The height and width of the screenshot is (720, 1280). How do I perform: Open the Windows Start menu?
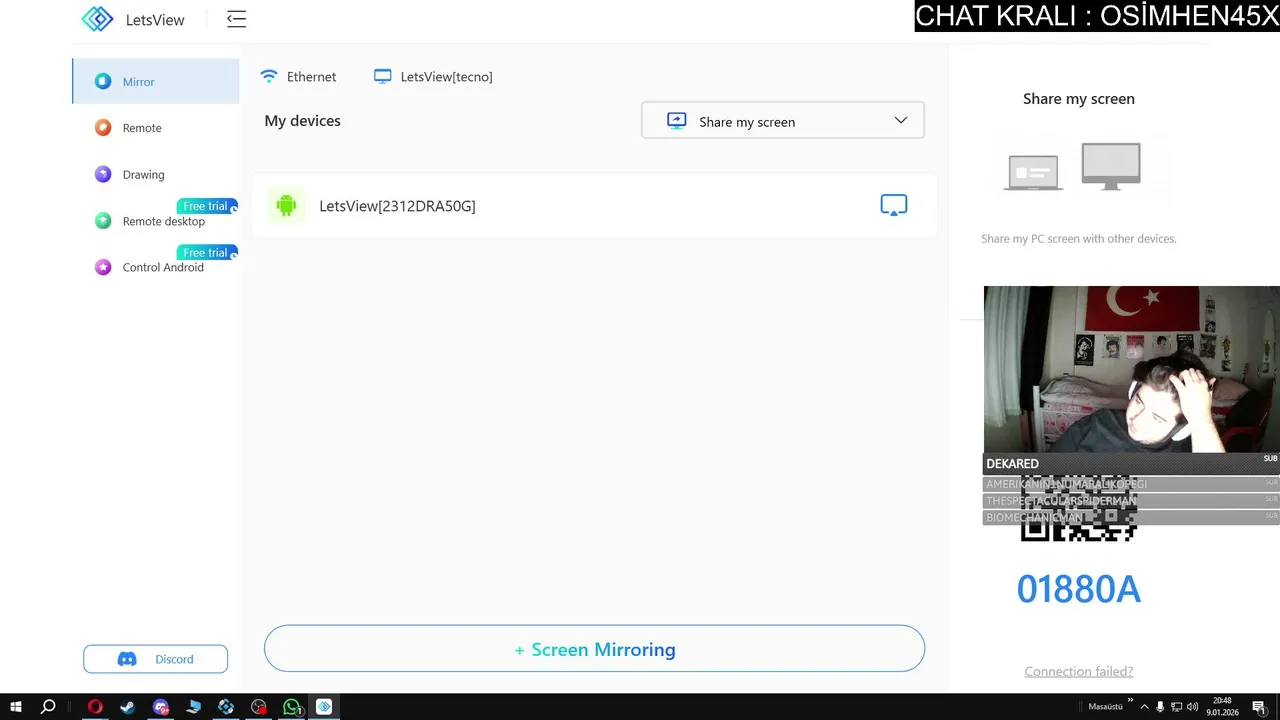[15, 707]
